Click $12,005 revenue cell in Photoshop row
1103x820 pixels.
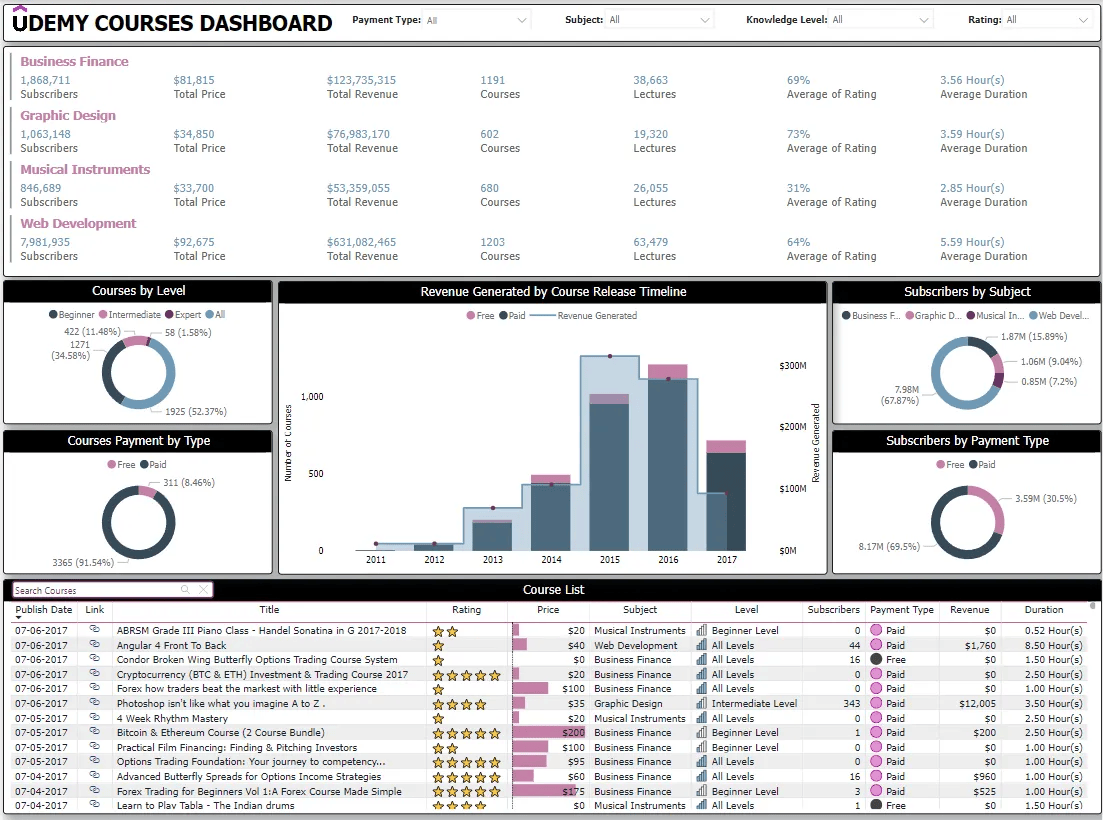click(978, 703)
